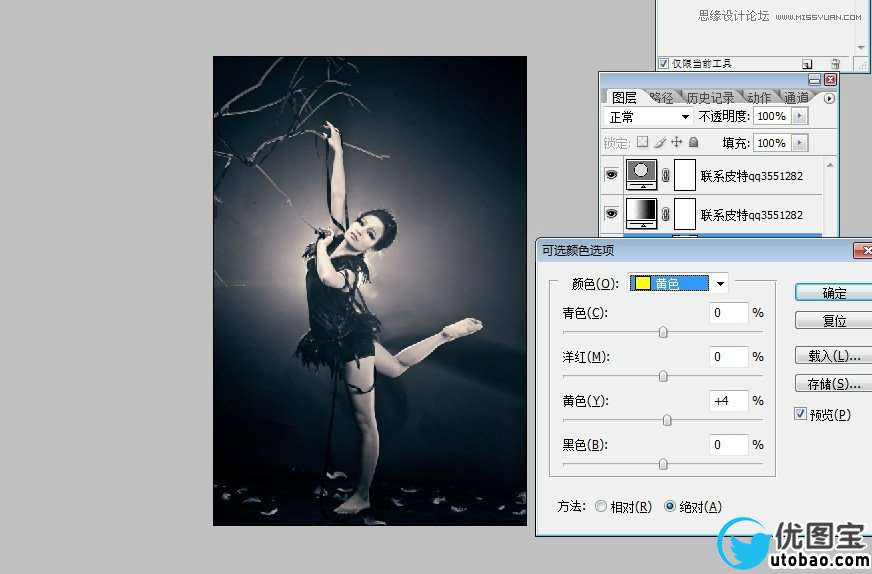
Task: Select the gradient adjustment layer thumbnail
Action: point(641,214)
